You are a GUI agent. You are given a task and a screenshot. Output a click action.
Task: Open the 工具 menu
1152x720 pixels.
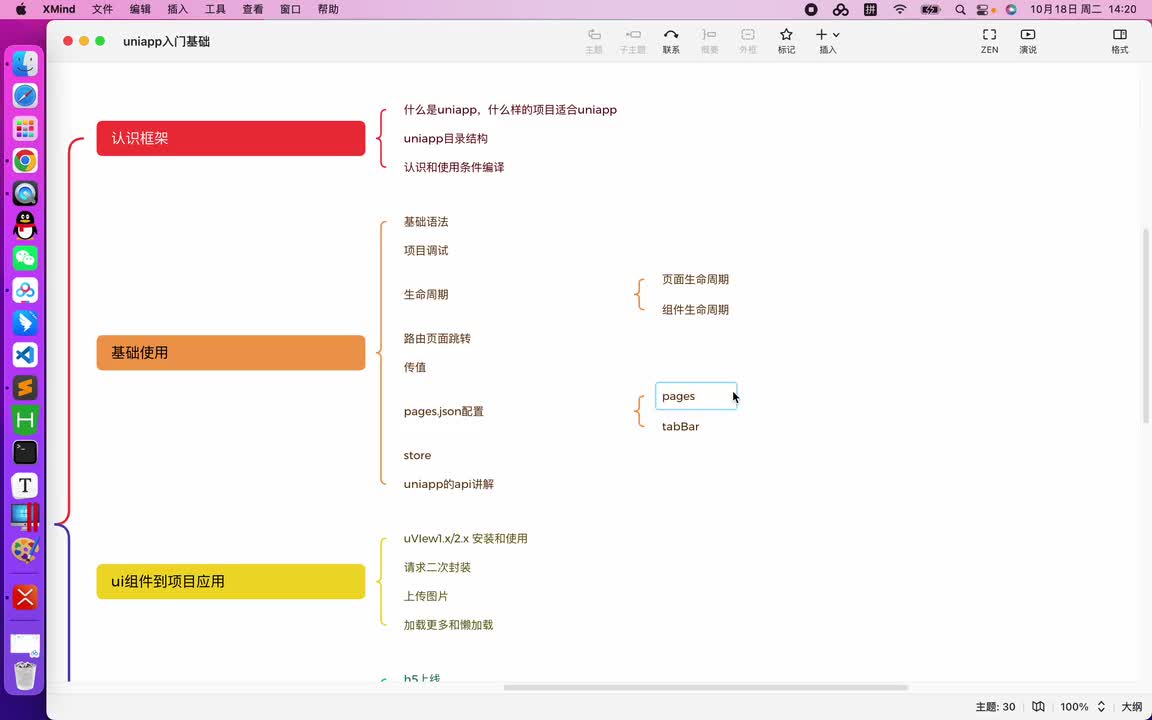(x=215, y=10)
